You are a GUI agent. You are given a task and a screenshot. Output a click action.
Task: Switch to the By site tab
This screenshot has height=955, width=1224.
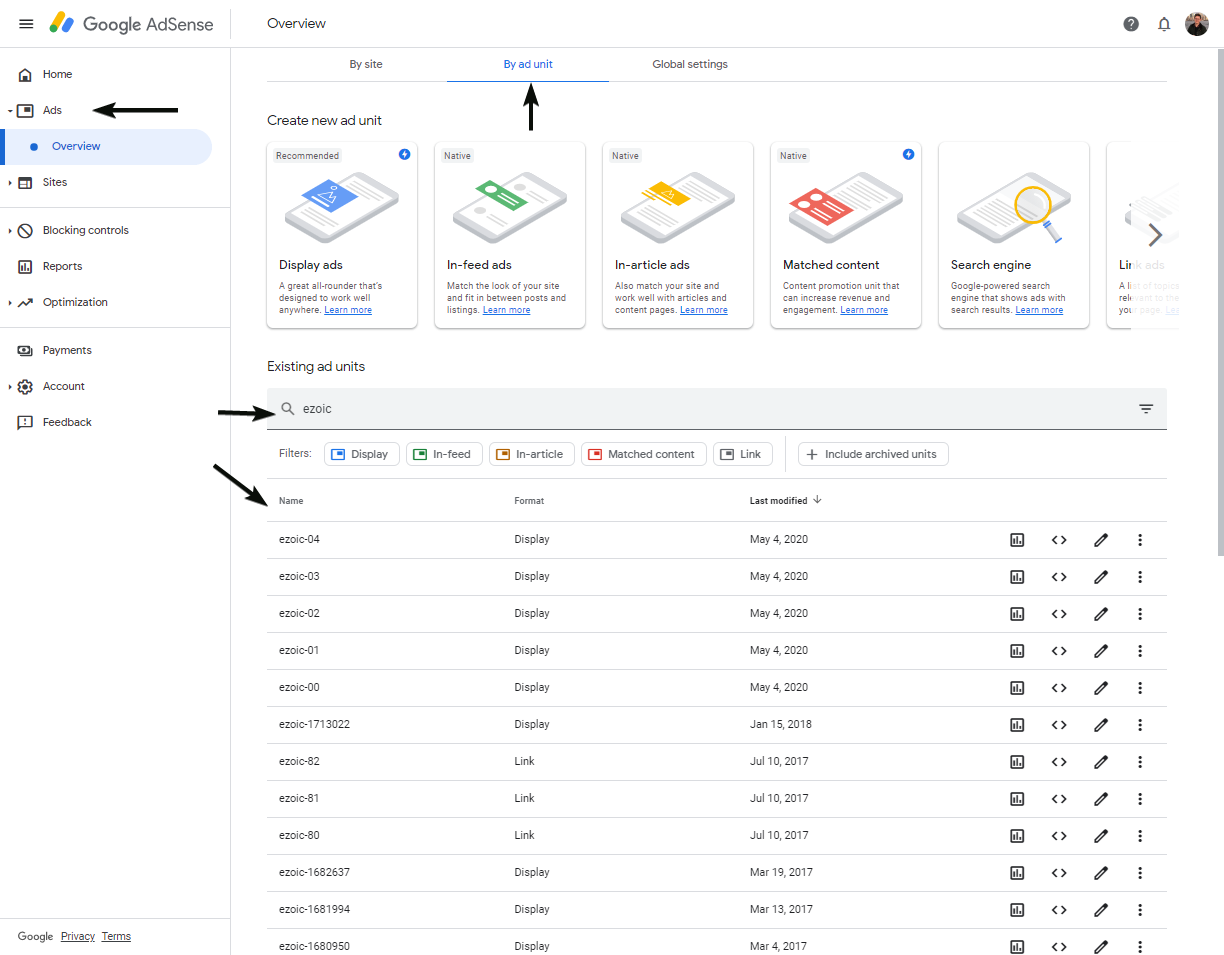tap(366, 64)
